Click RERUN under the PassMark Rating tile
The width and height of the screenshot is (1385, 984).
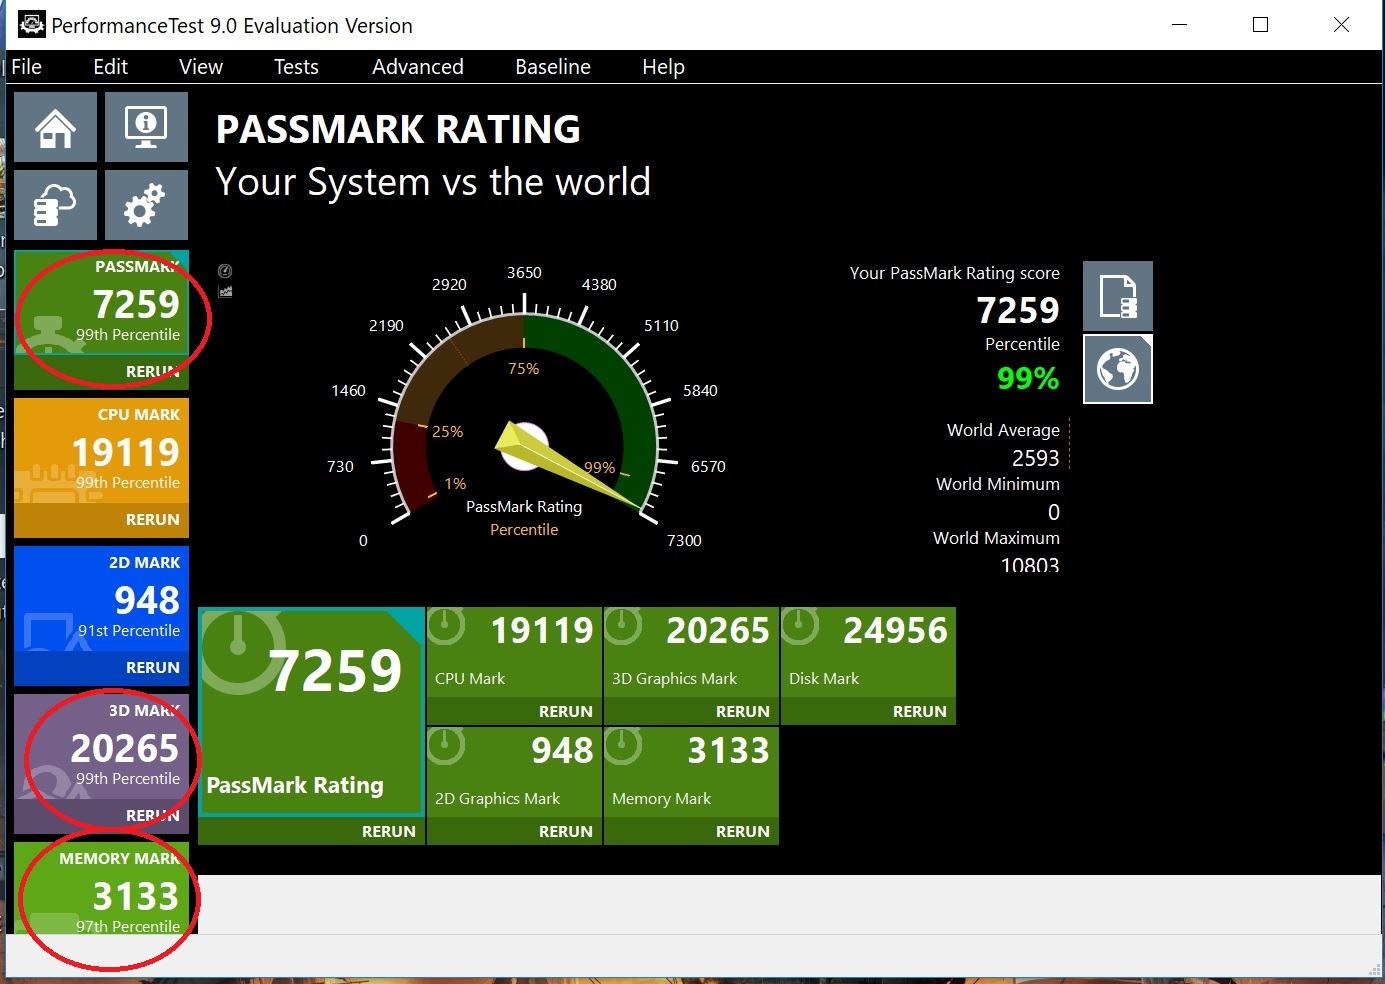388,831
